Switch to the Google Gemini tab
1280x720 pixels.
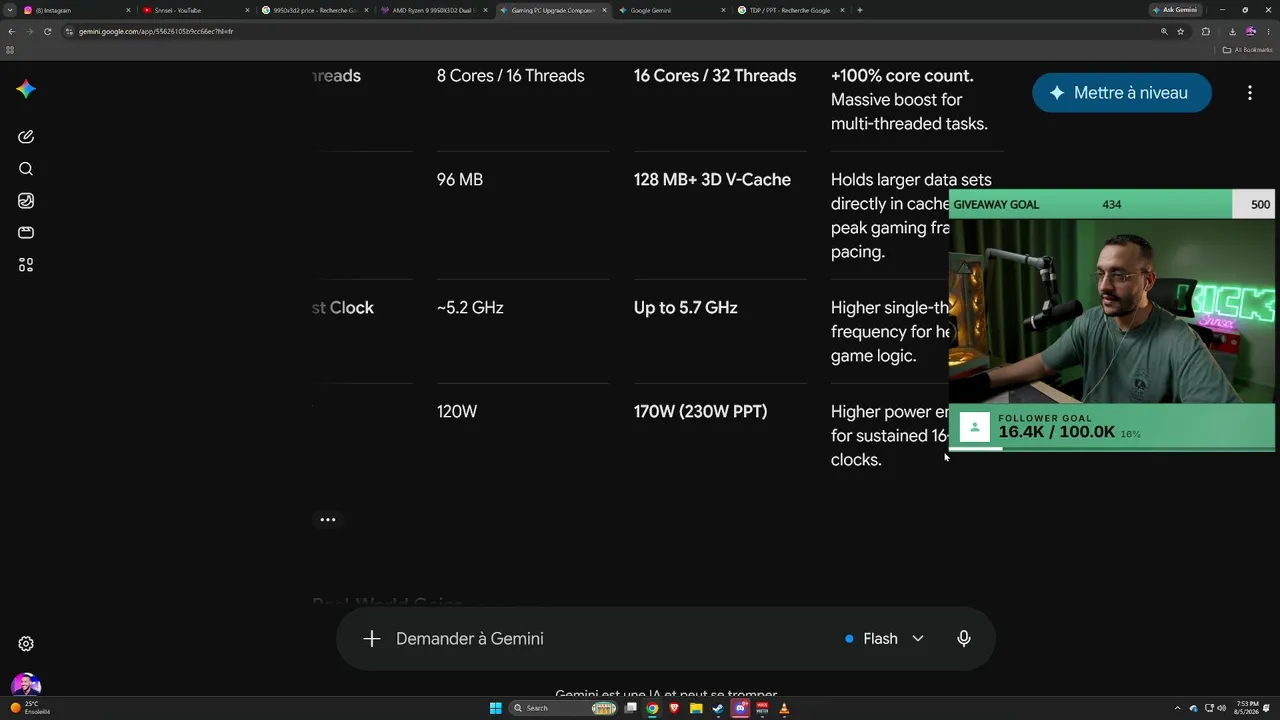[672, 10]
